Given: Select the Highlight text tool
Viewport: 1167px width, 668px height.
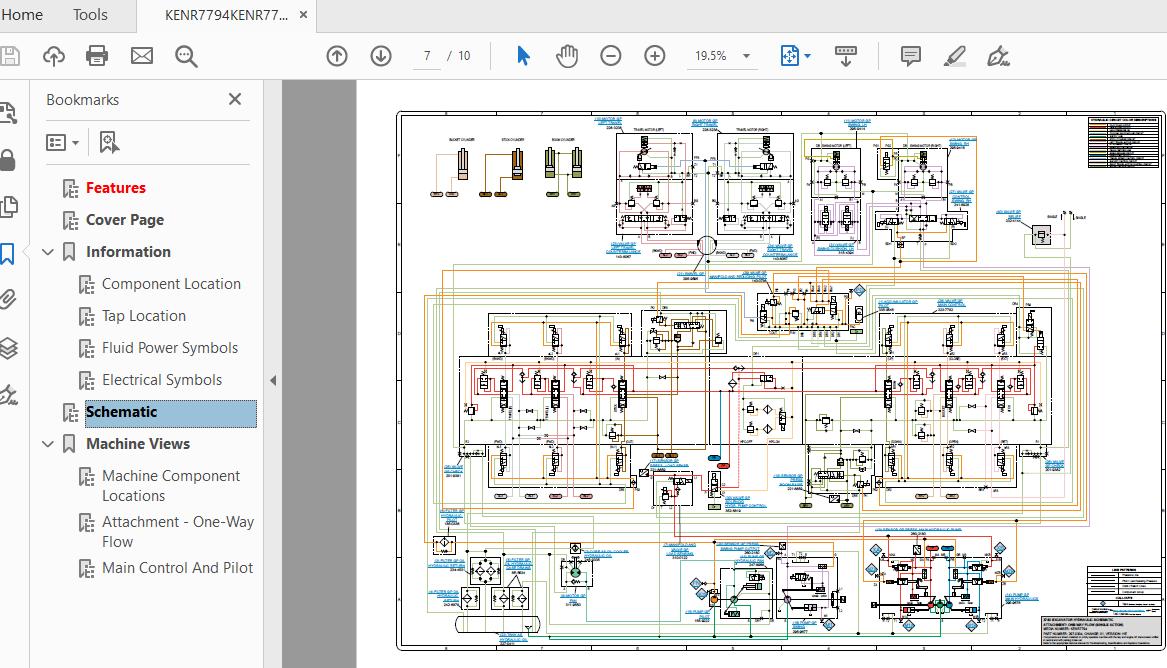Looking at the screenshot, I should click(x=954, y=56).
